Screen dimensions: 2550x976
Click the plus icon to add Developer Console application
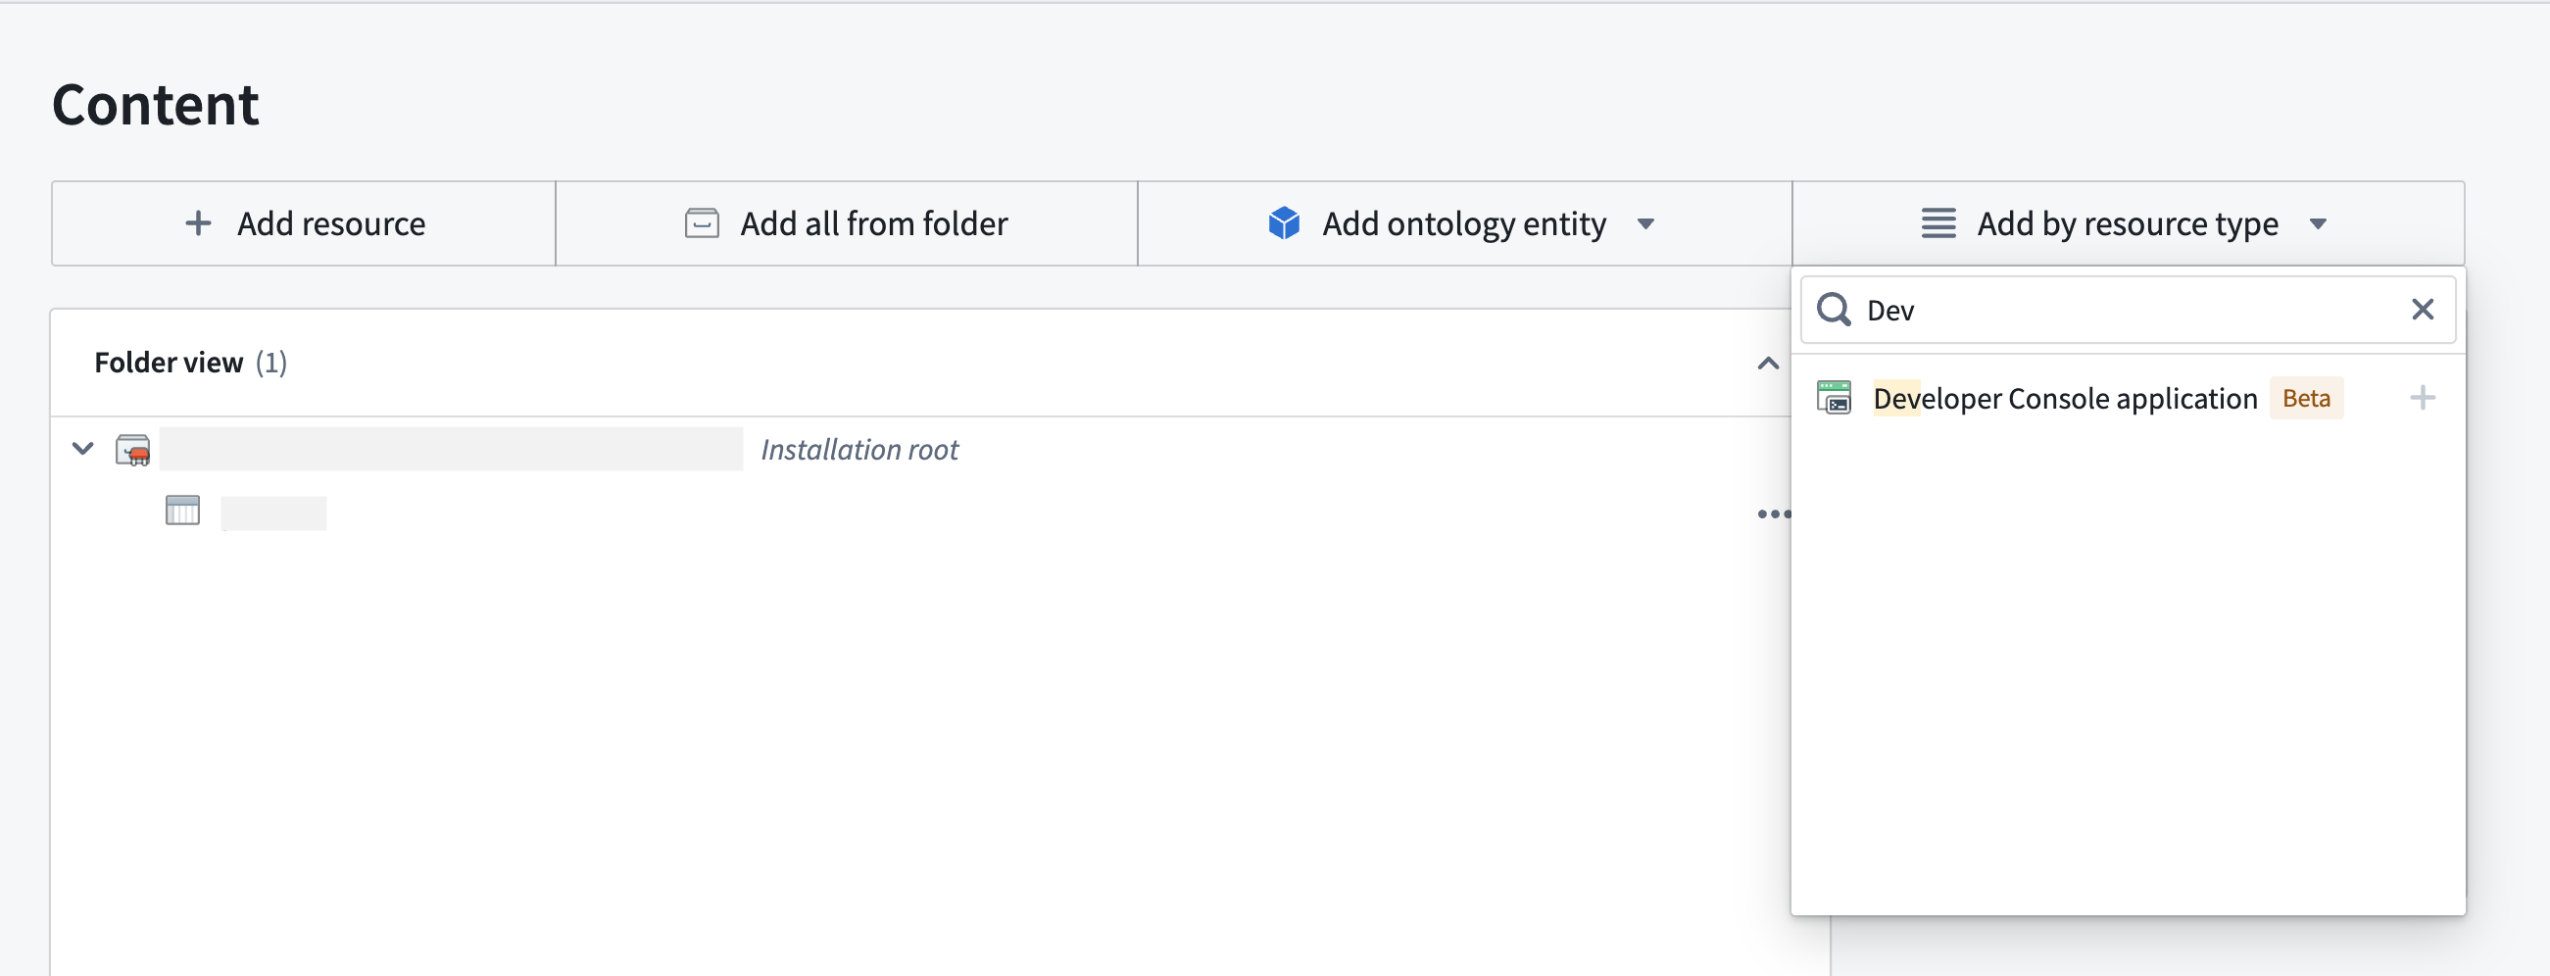[2423, 398]
